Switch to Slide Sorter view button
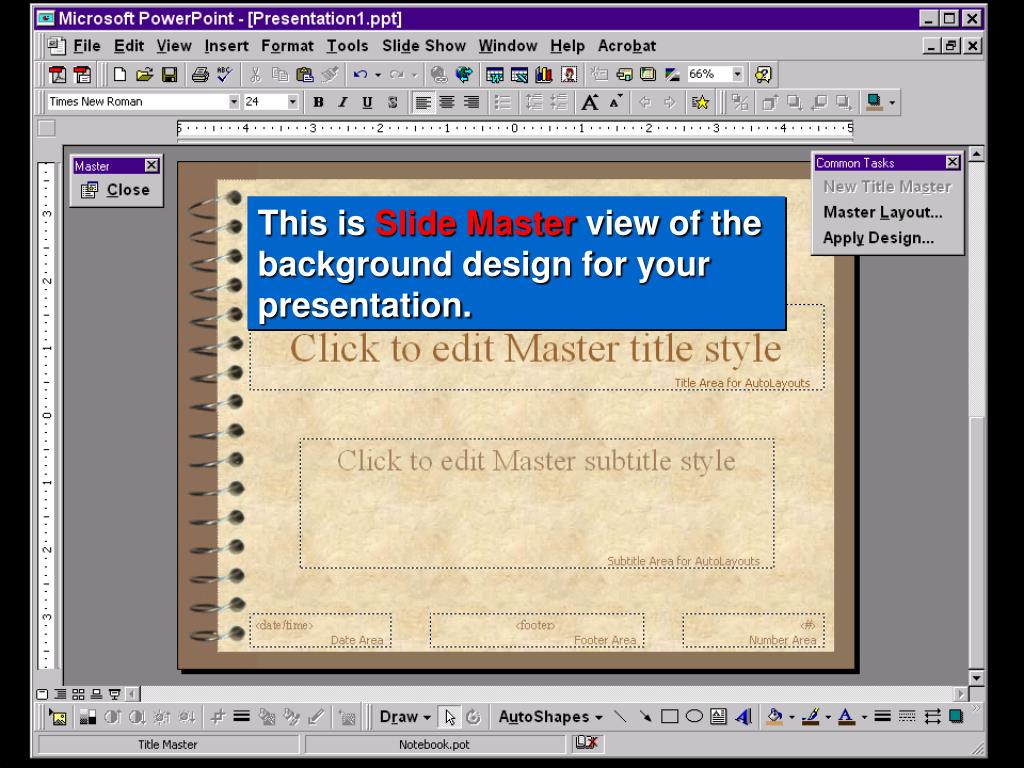This screenshot has width=1024, height=768. [x=78, y=694]
